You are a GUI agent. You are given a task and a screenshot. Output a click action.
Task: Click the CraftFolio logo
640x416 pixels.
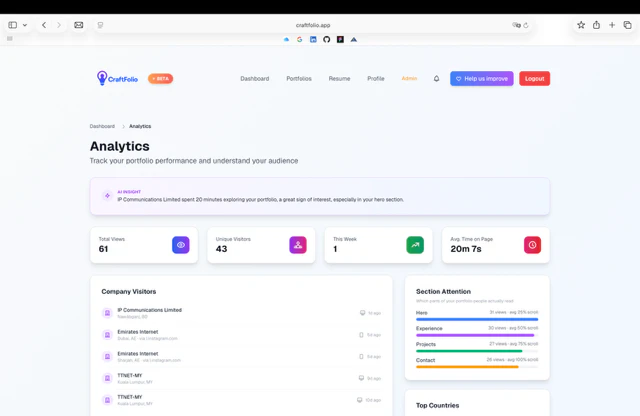tap(117, 78)
